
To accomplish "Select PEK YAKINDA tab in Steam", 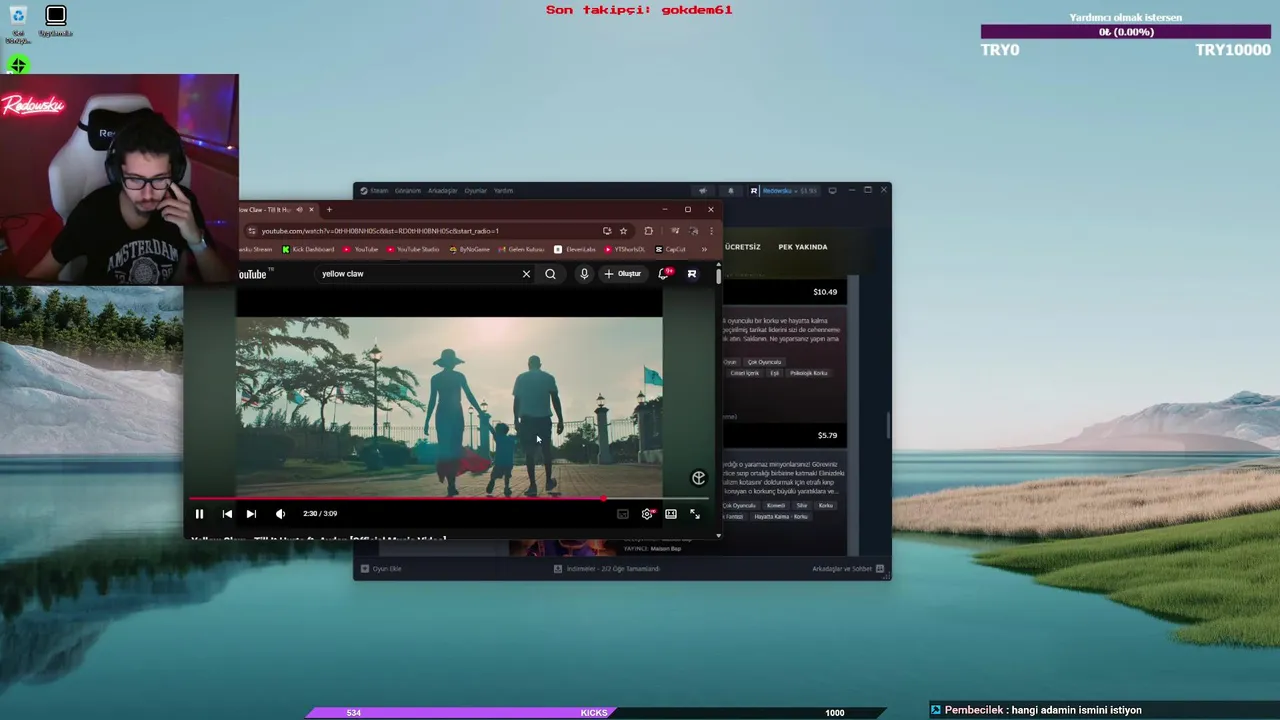I will click(803, 247).
